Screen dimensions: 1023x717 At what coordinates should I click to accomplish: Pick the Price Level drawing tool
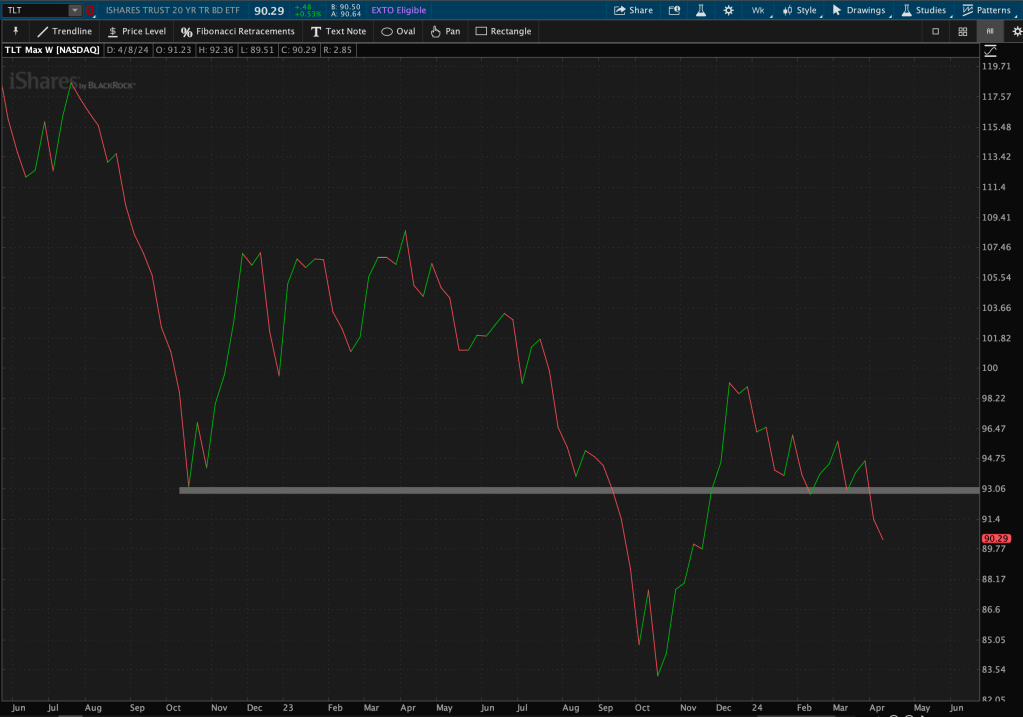[x=136, y=31]
